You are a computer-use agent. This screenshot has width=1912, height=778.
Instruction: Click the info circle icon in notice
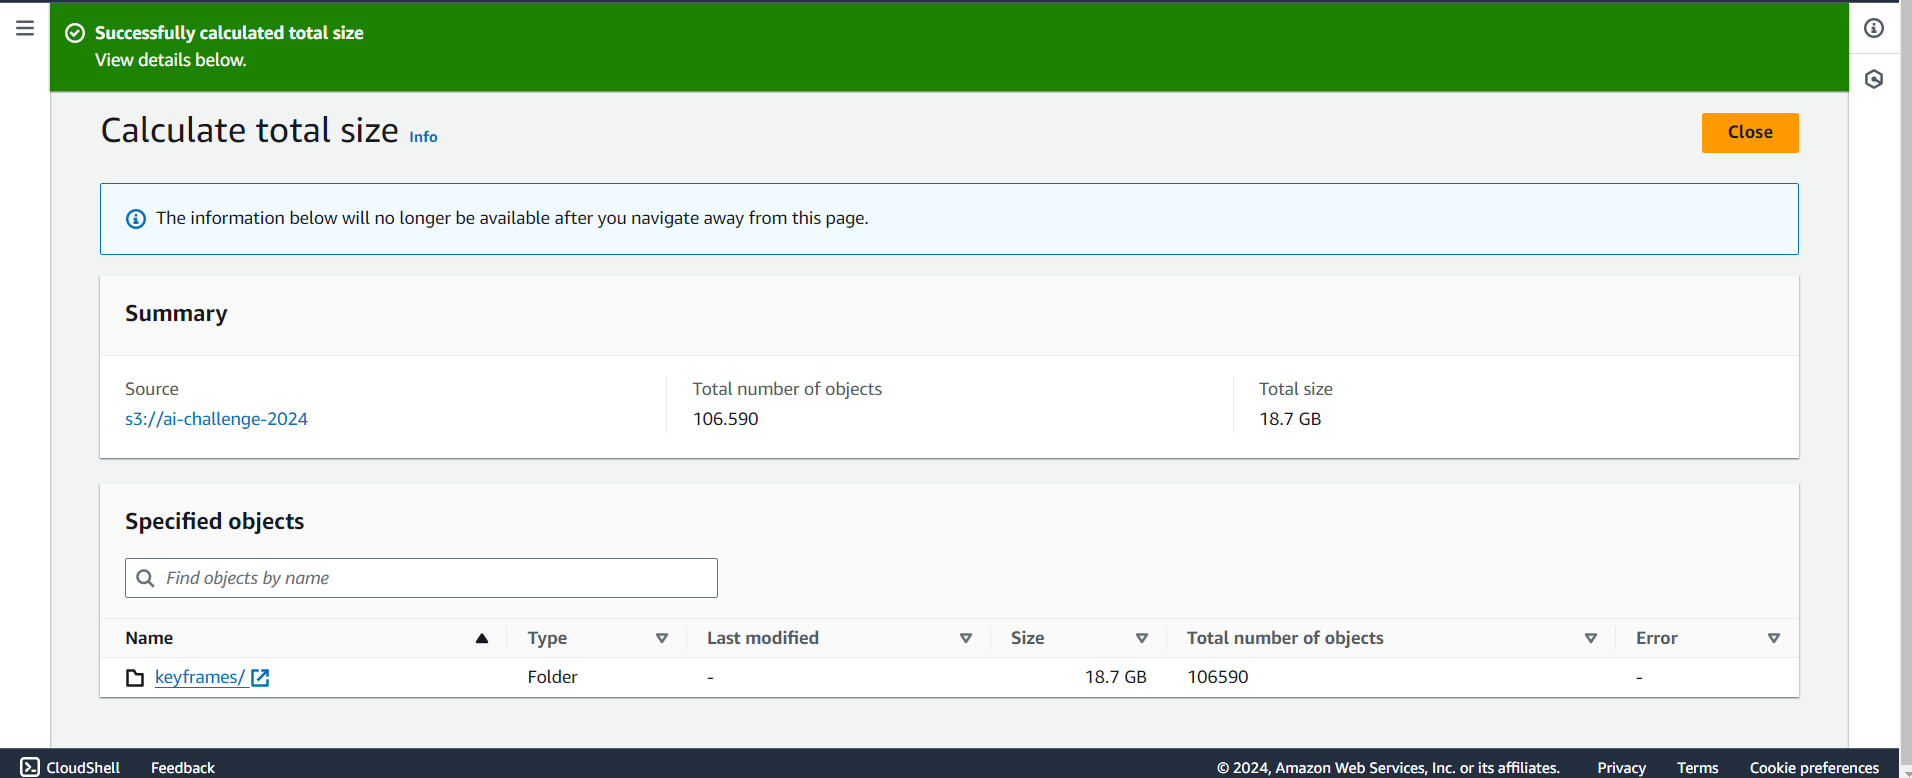136,219
